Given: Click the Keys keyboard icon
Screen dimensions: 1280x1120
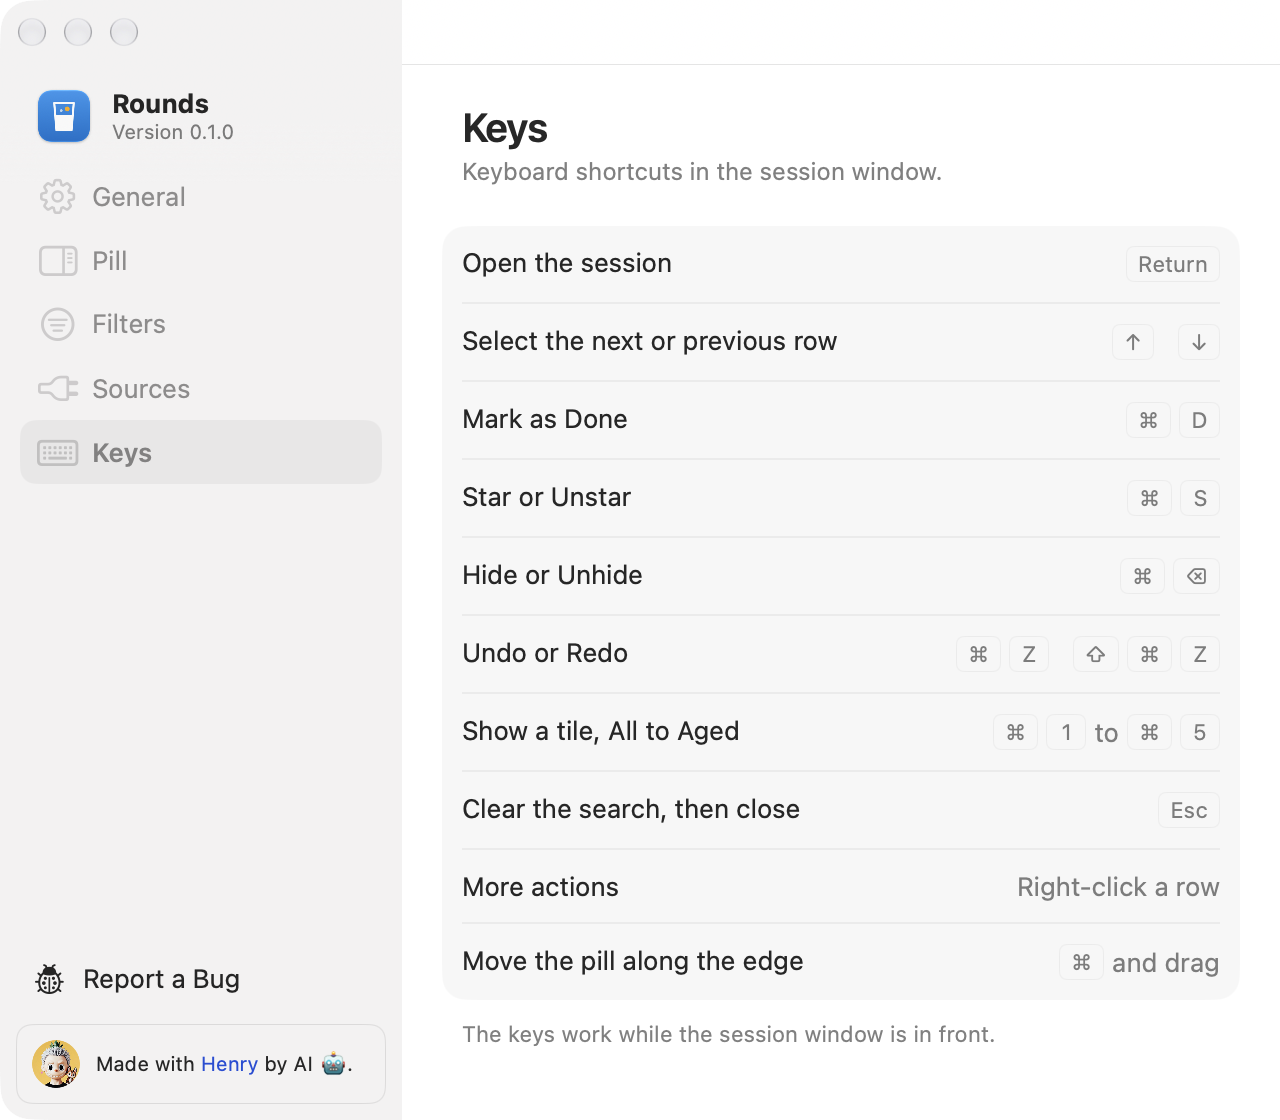Looking at the screenshot, I should coord(58,453).
